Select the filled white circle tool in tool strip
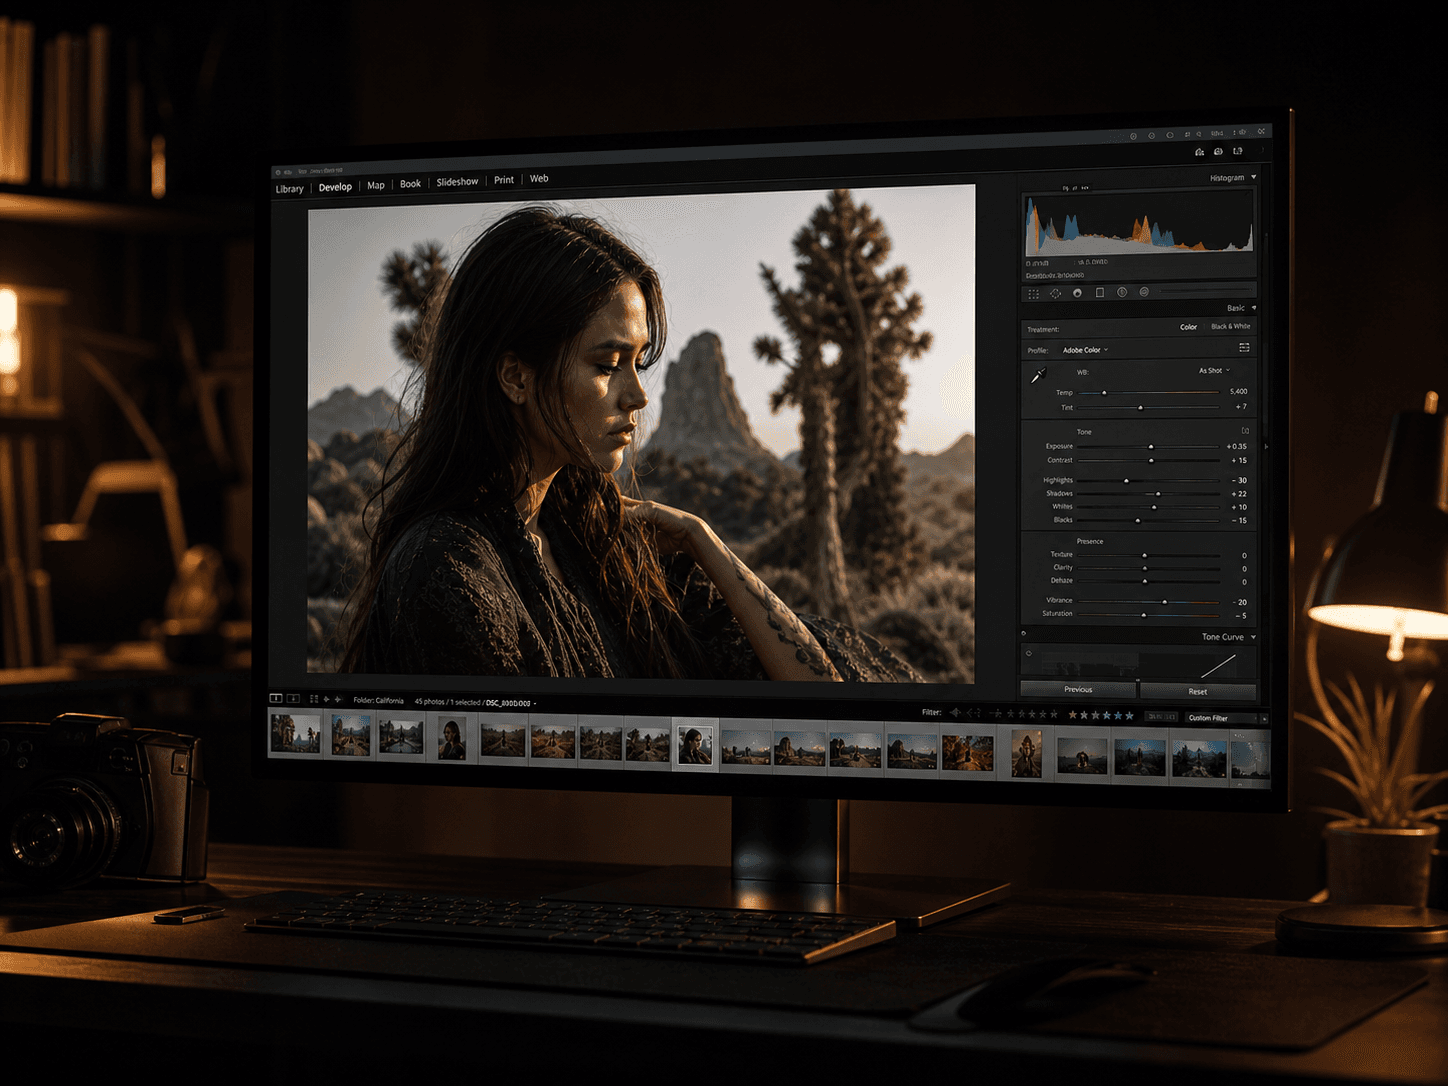 click(1077, 293)
